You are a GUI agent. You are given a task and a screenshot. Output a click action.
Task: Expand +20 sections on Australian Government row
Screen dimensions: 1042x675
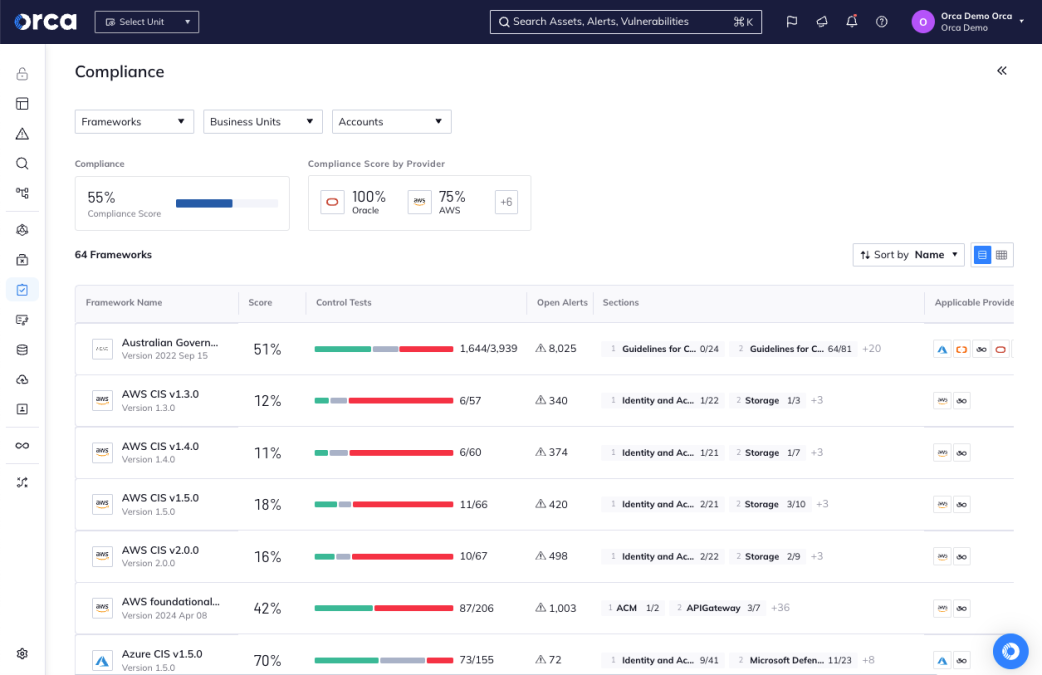click(871, 348)
